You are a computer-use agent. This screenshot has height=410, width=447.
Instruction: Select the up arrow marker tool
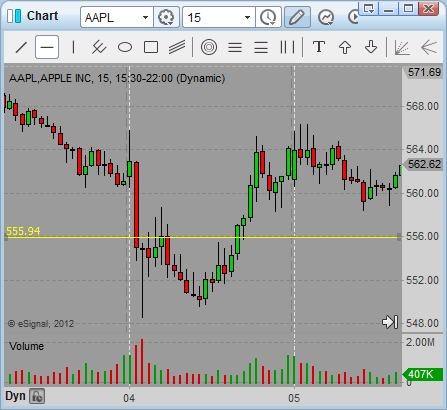click(345, 47)
